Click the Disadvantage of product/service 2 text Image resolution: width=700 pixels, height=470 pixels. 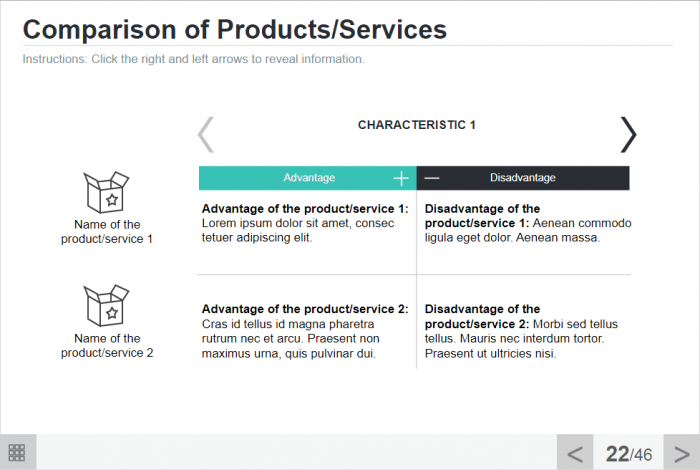tap(522, 331)
